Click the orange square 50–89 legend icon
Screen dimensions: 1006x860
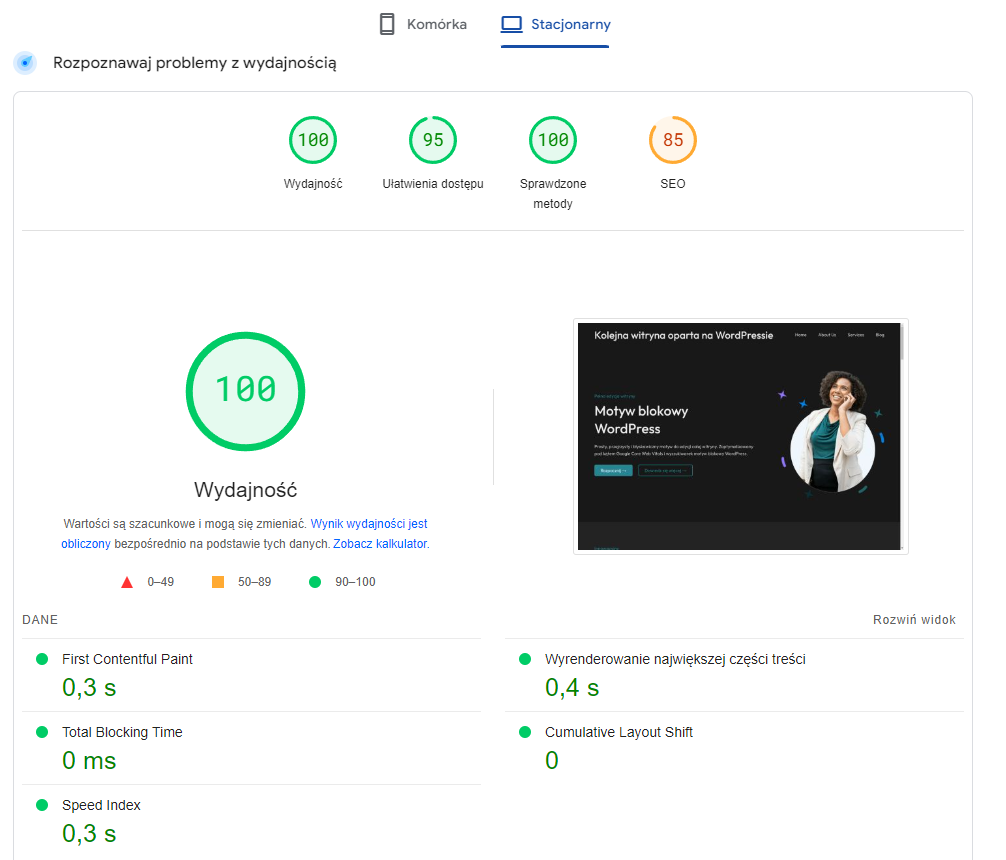pyautogui.click(x=218, y=582)
